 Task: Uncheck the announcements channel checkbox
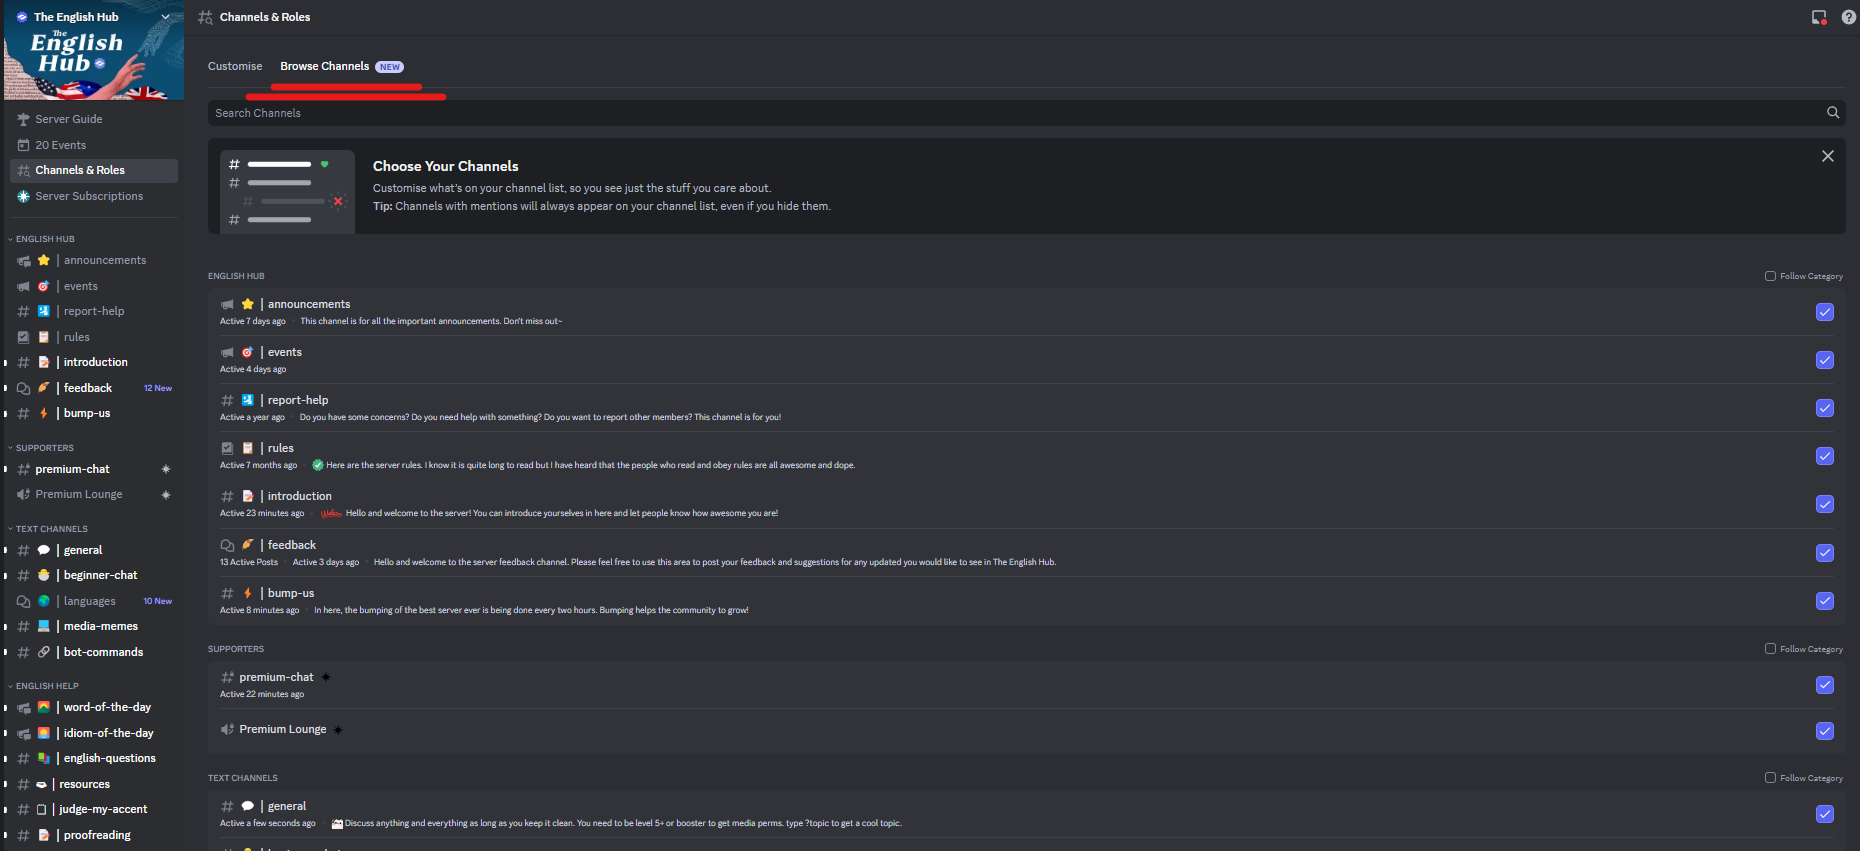click(1825, 312)
